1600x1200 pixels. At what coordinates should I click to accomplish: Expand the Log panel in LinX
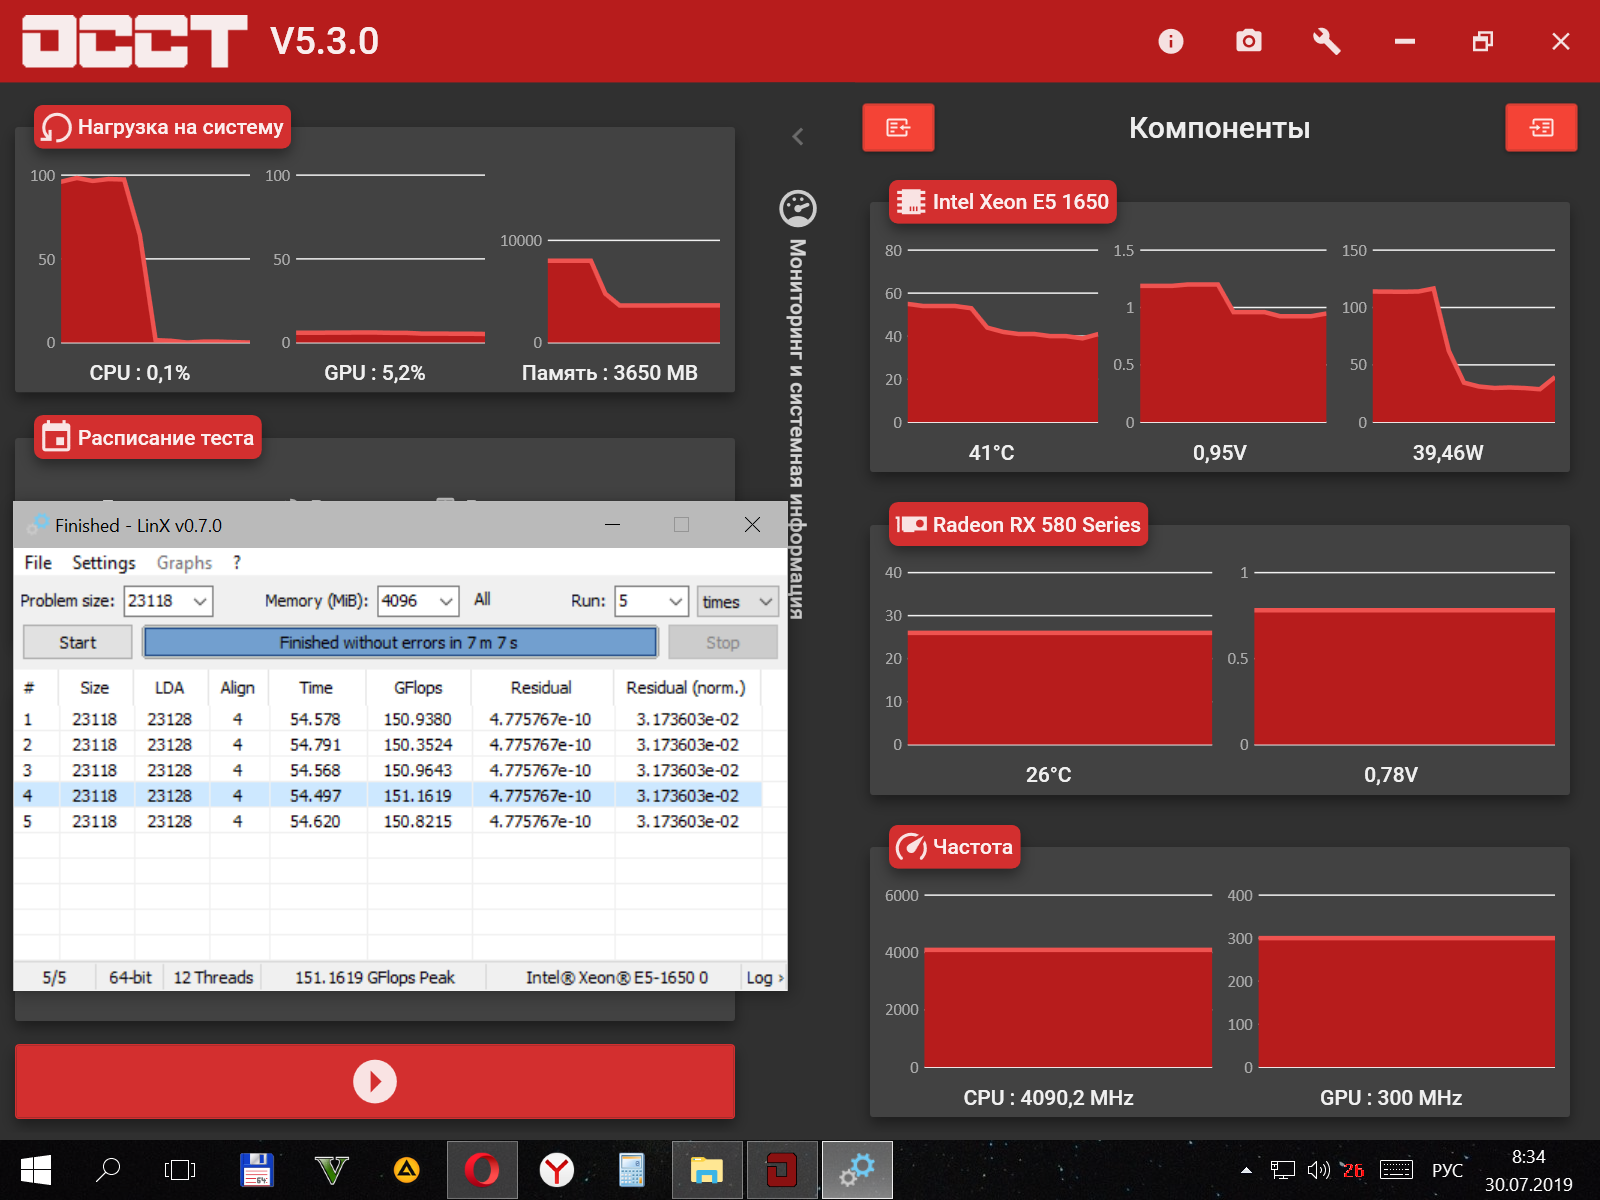pos(765,977)
